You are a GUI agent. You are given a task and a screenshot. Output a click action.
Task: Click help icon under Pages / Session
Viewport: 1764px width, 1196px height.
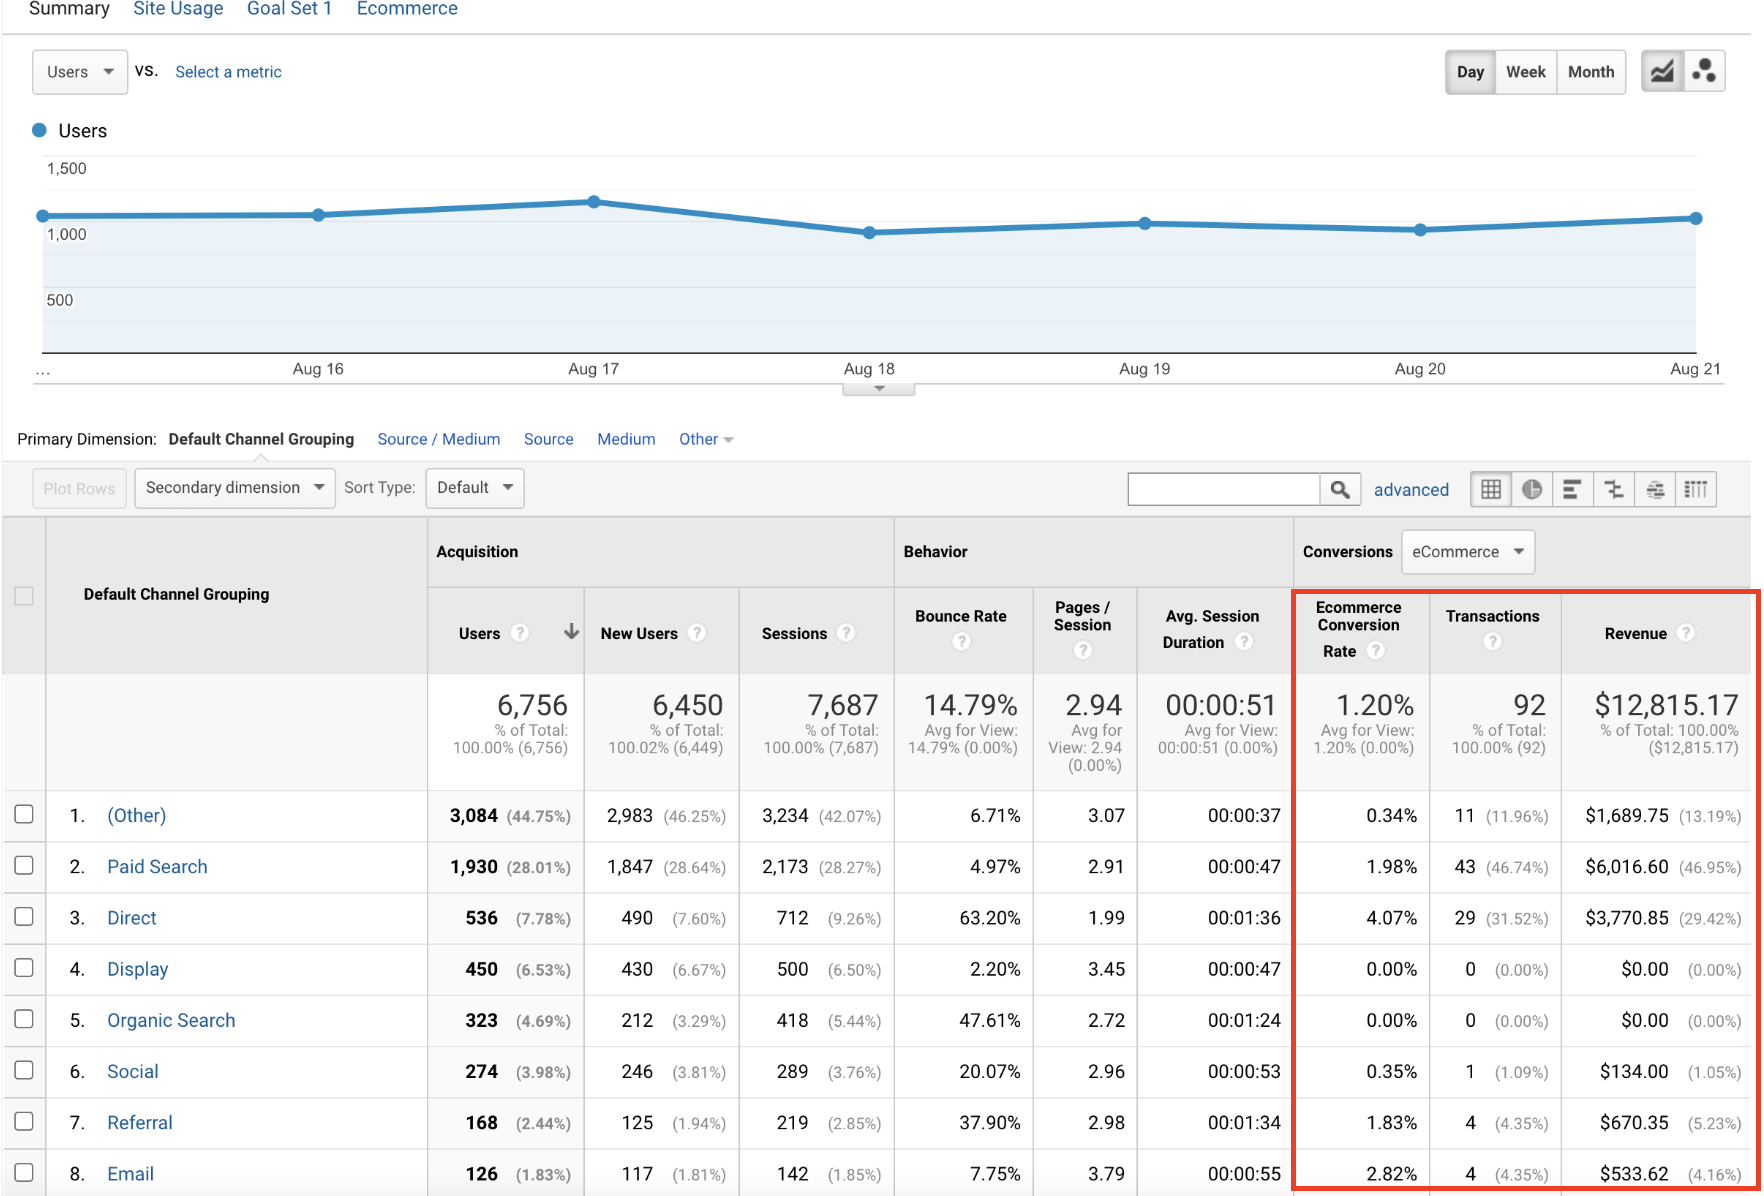point(1082,651)
